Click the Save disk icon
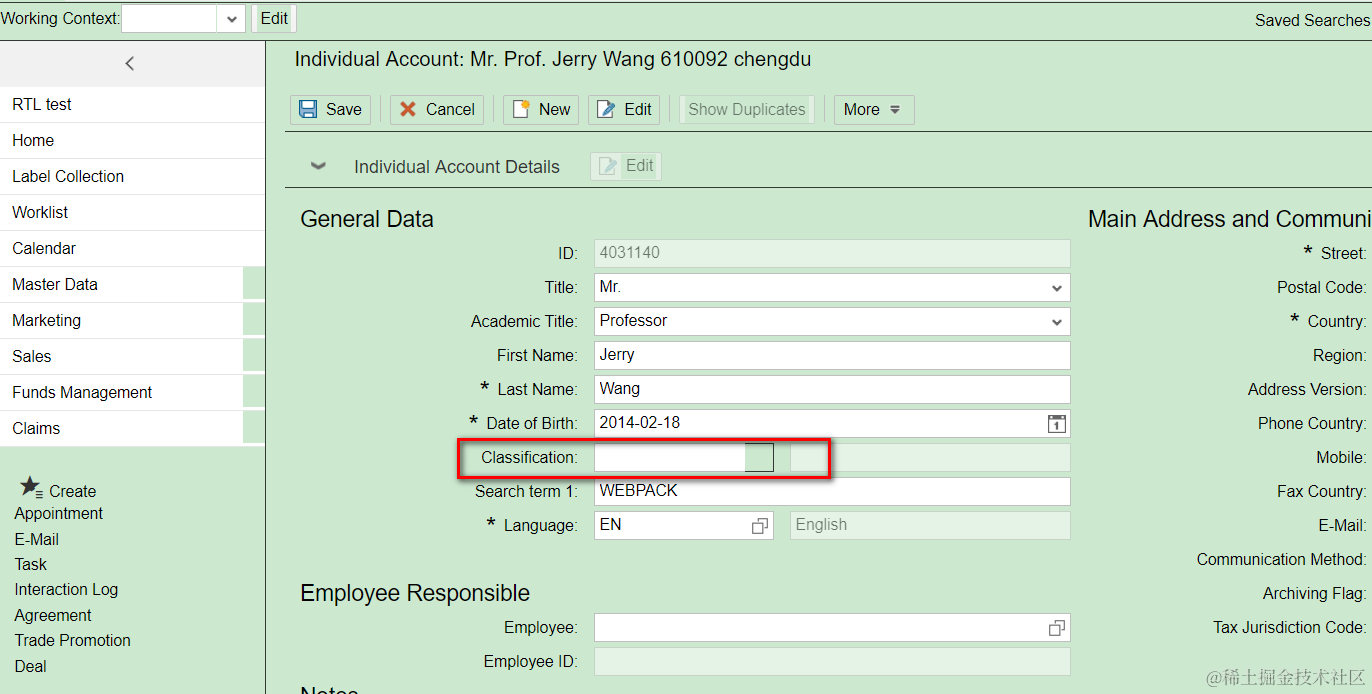The height and width of the screenshot is (694, 1372). pyautogui.click(x=308, y=110)
